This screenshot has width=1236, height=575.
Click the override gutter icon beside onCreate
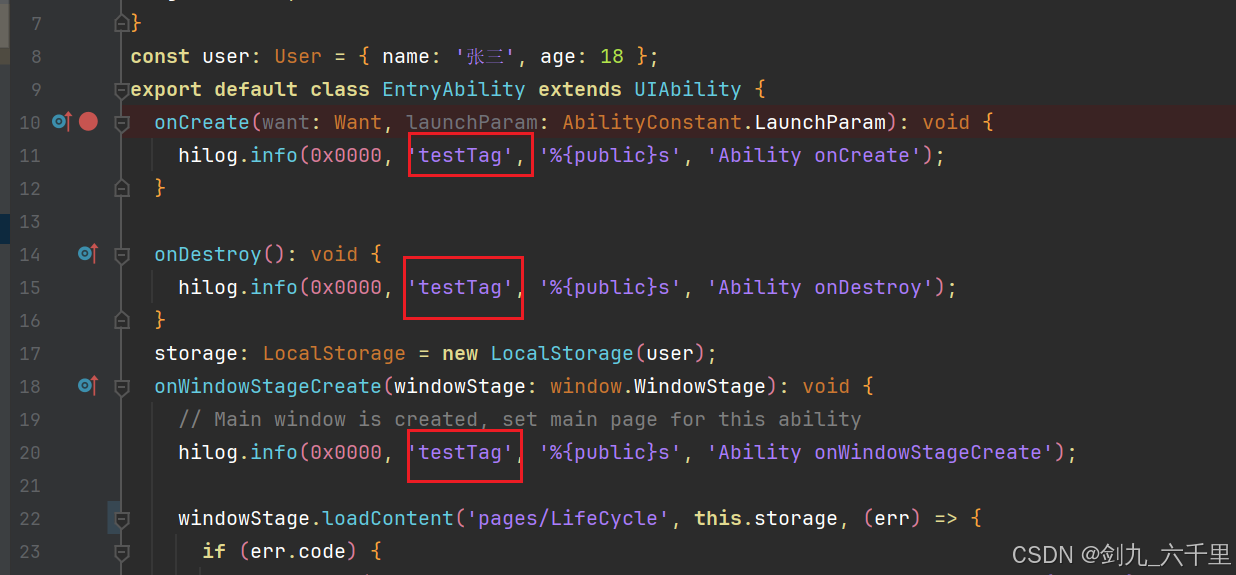click(x=61, y=122)
